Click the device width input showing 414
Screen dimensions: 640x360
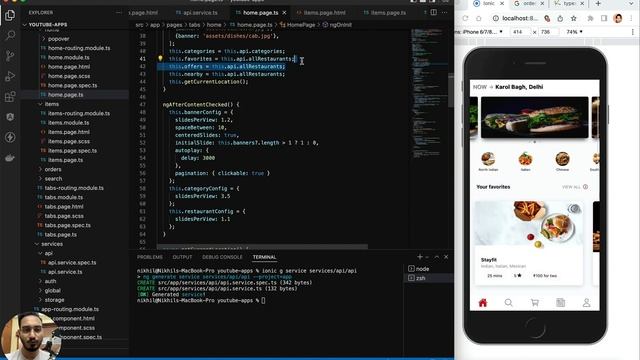(520, 32)
